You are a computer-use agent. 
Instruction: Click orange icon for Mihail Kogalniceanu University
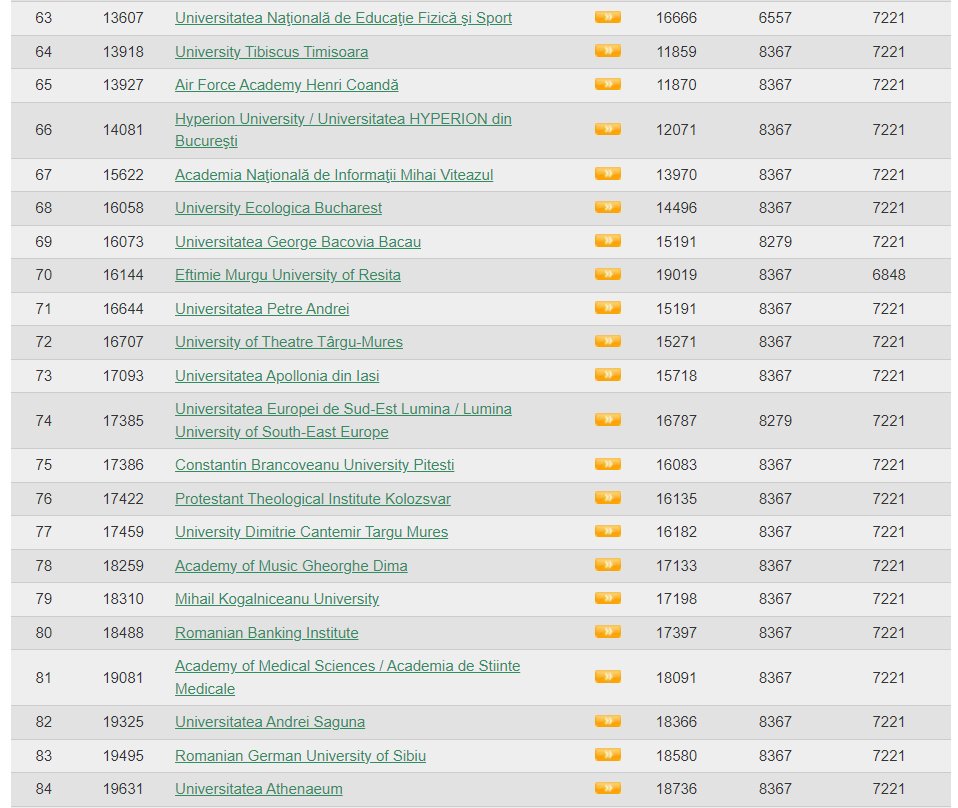pos(607,598)
